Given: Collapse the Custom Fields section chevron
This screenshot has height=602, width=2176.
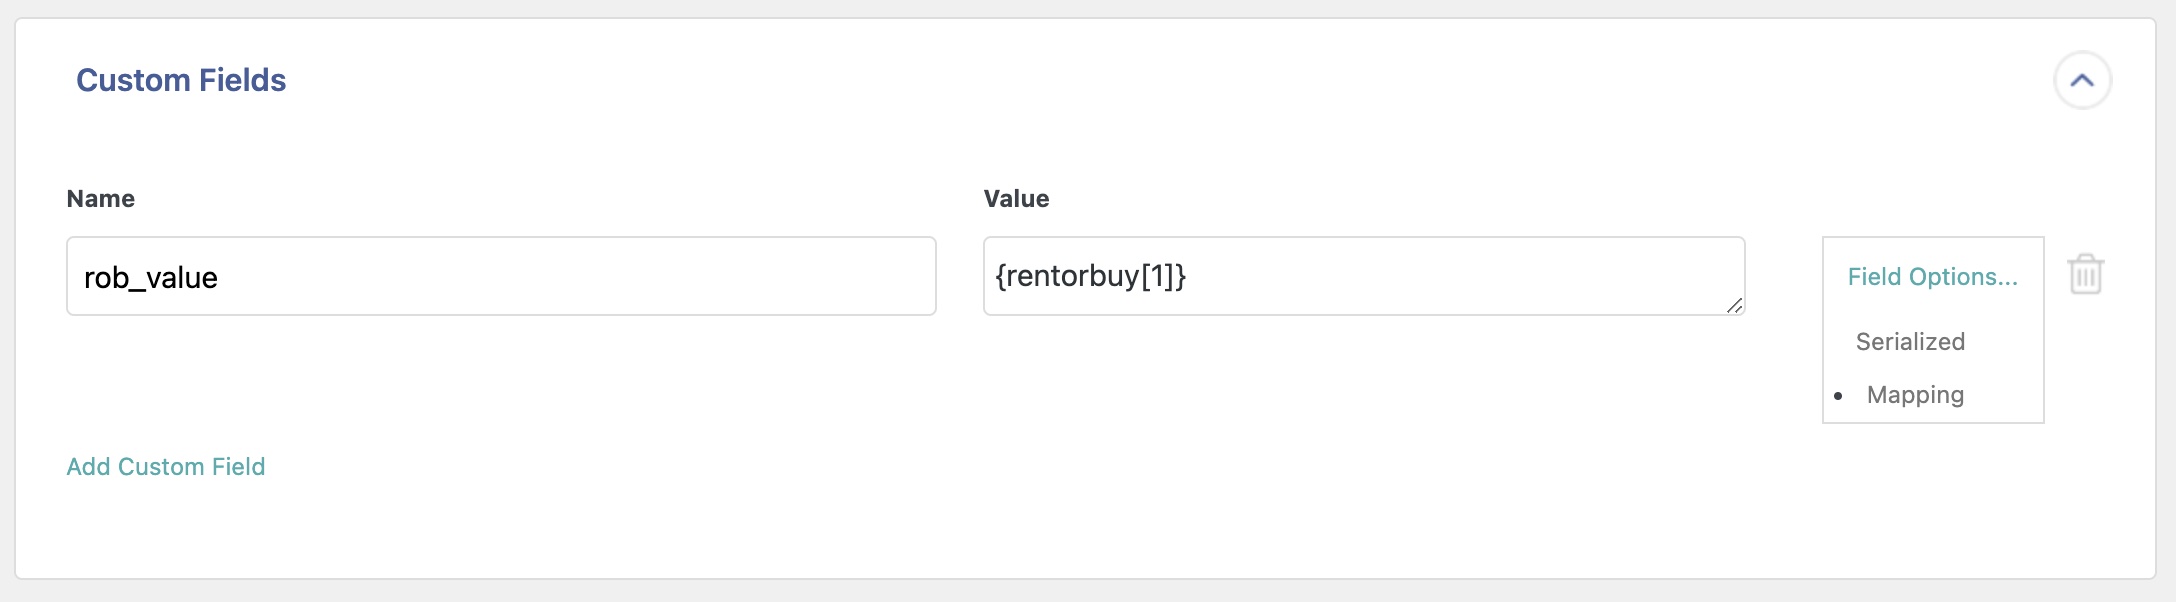Looking at the screenshot, I should point(2082,81).
